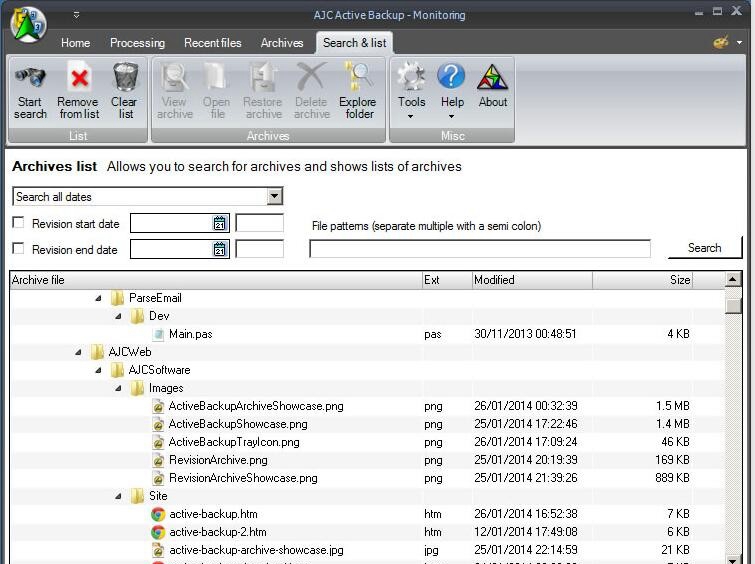The height and width of the screenshot is (564, 755).
Task: Click the application logo orb button
Action: 28,24
